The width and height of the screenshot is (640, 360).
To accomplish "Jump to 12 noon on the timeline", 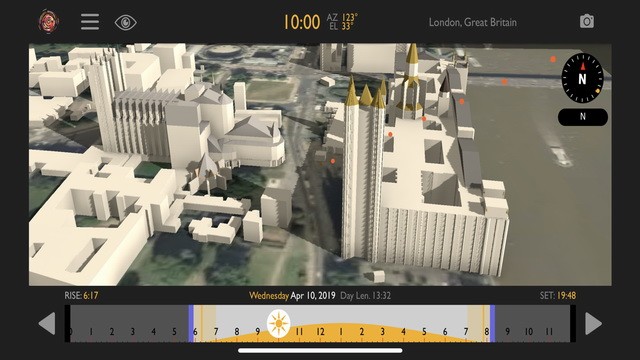I will [320, 332].
